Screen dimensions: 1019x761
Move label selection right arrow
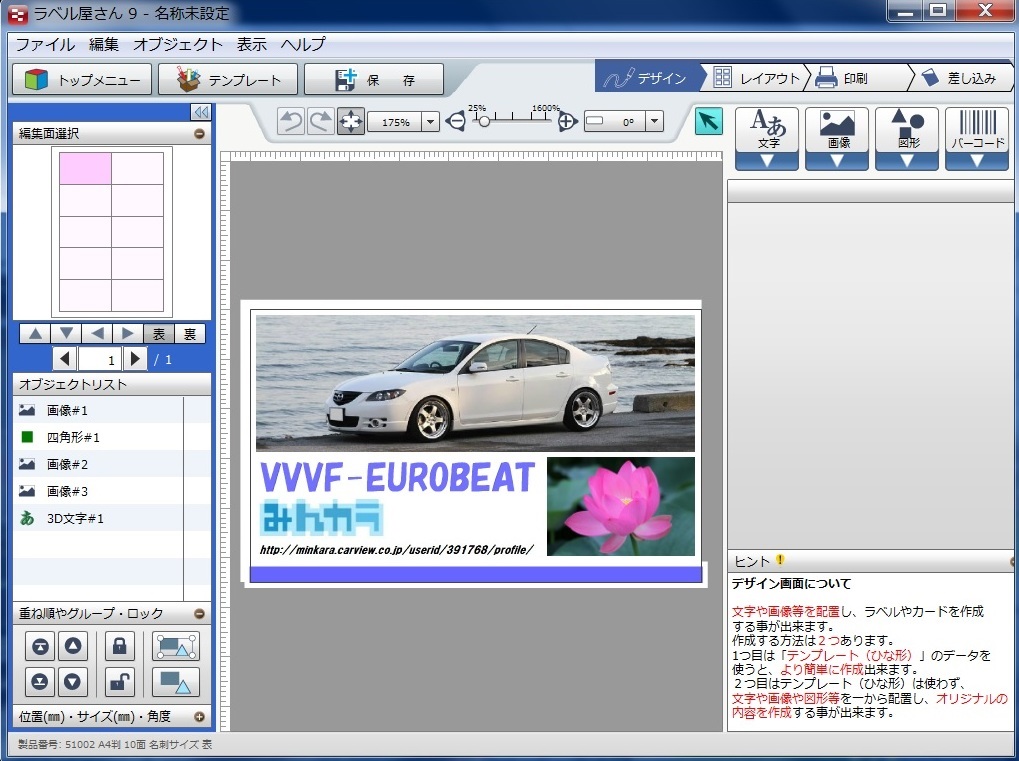(127, 334)
